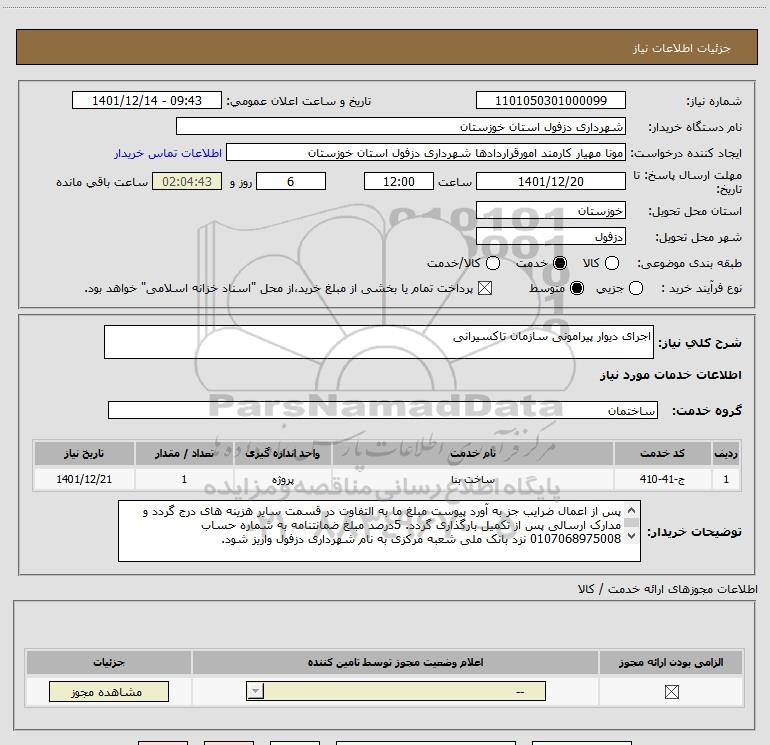Click the delivery city field دزفول

[x=550, y=237]
